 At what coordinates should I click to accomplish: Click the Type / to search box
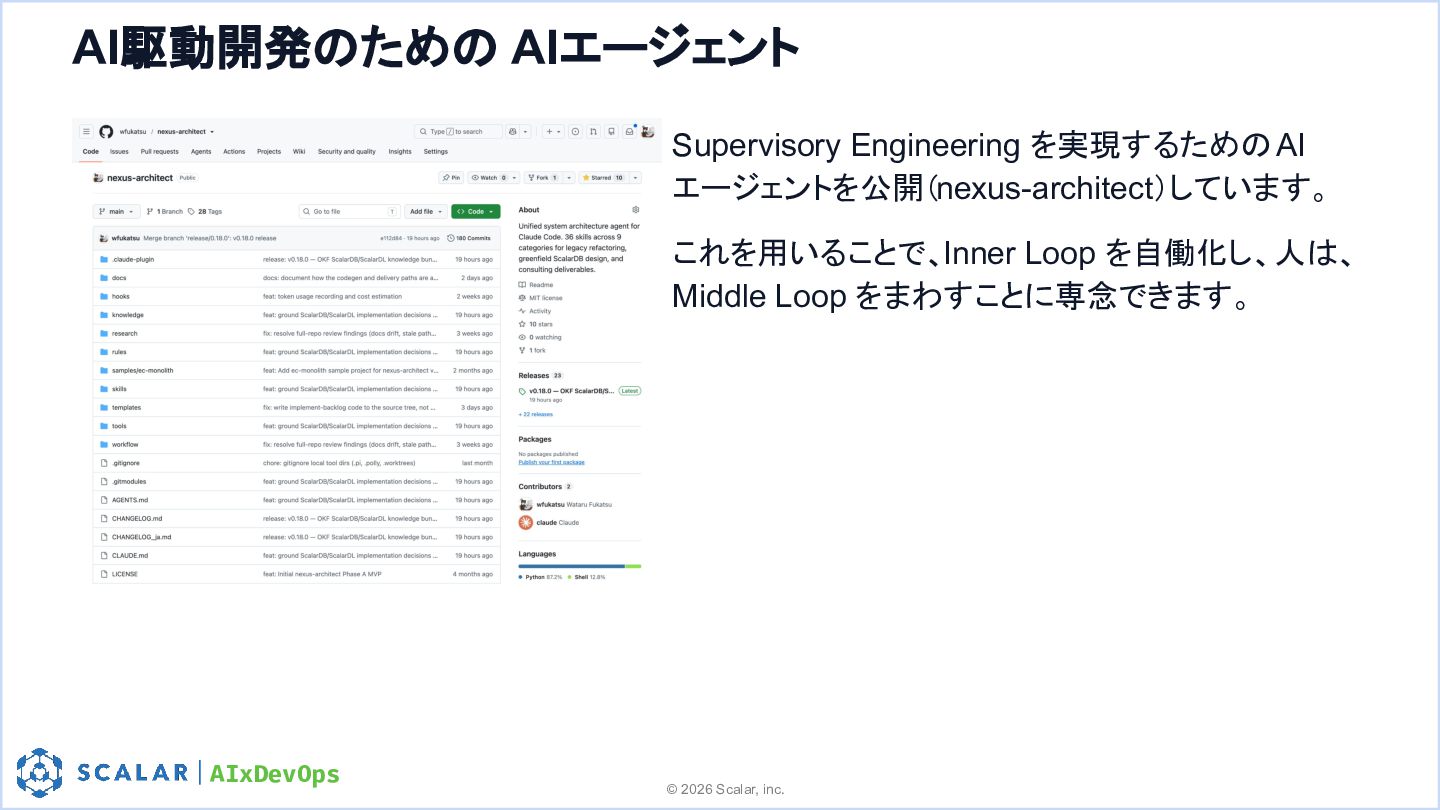click(458, 131)
